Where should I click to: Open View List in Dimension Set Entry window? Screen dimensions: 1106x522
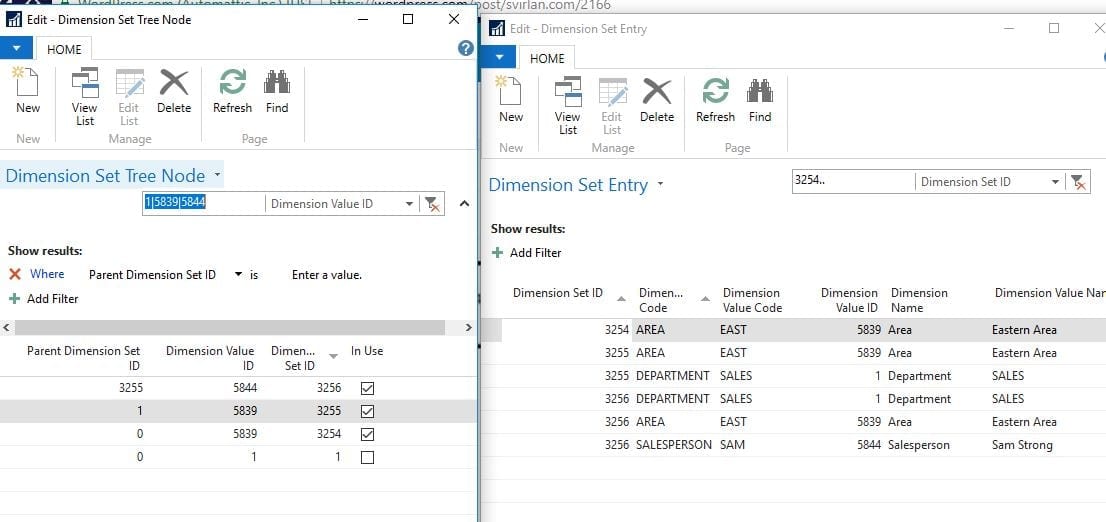567,107
